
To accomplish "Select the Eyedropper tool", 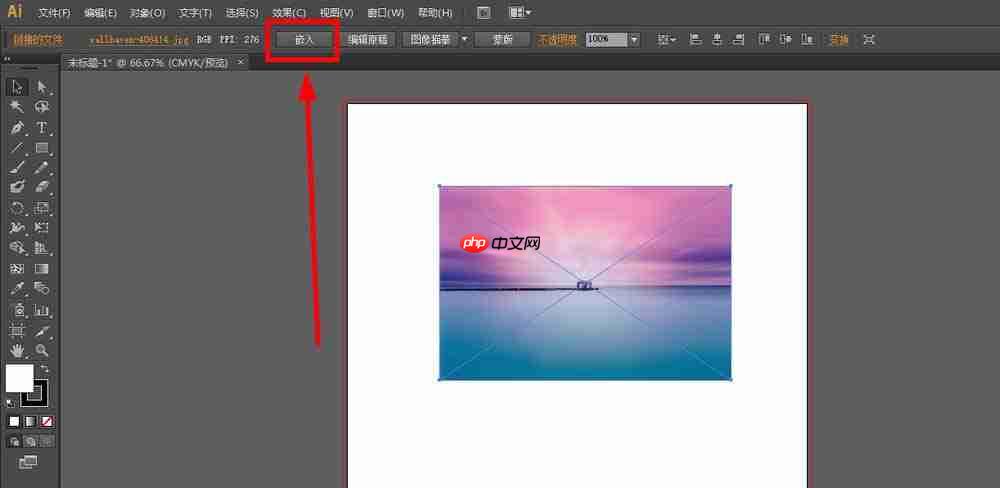I will click(17, 289).
